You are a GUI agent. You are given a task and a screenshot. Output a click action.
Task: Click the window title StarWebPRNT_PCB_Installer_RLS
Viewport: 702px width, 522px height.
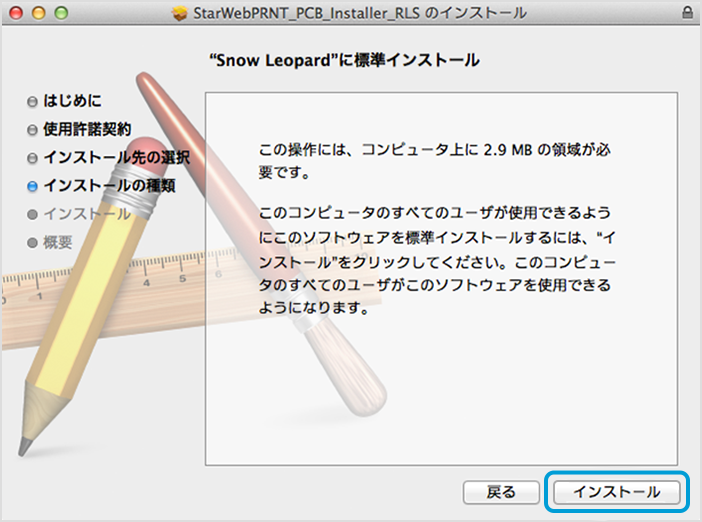coord(306,13)
